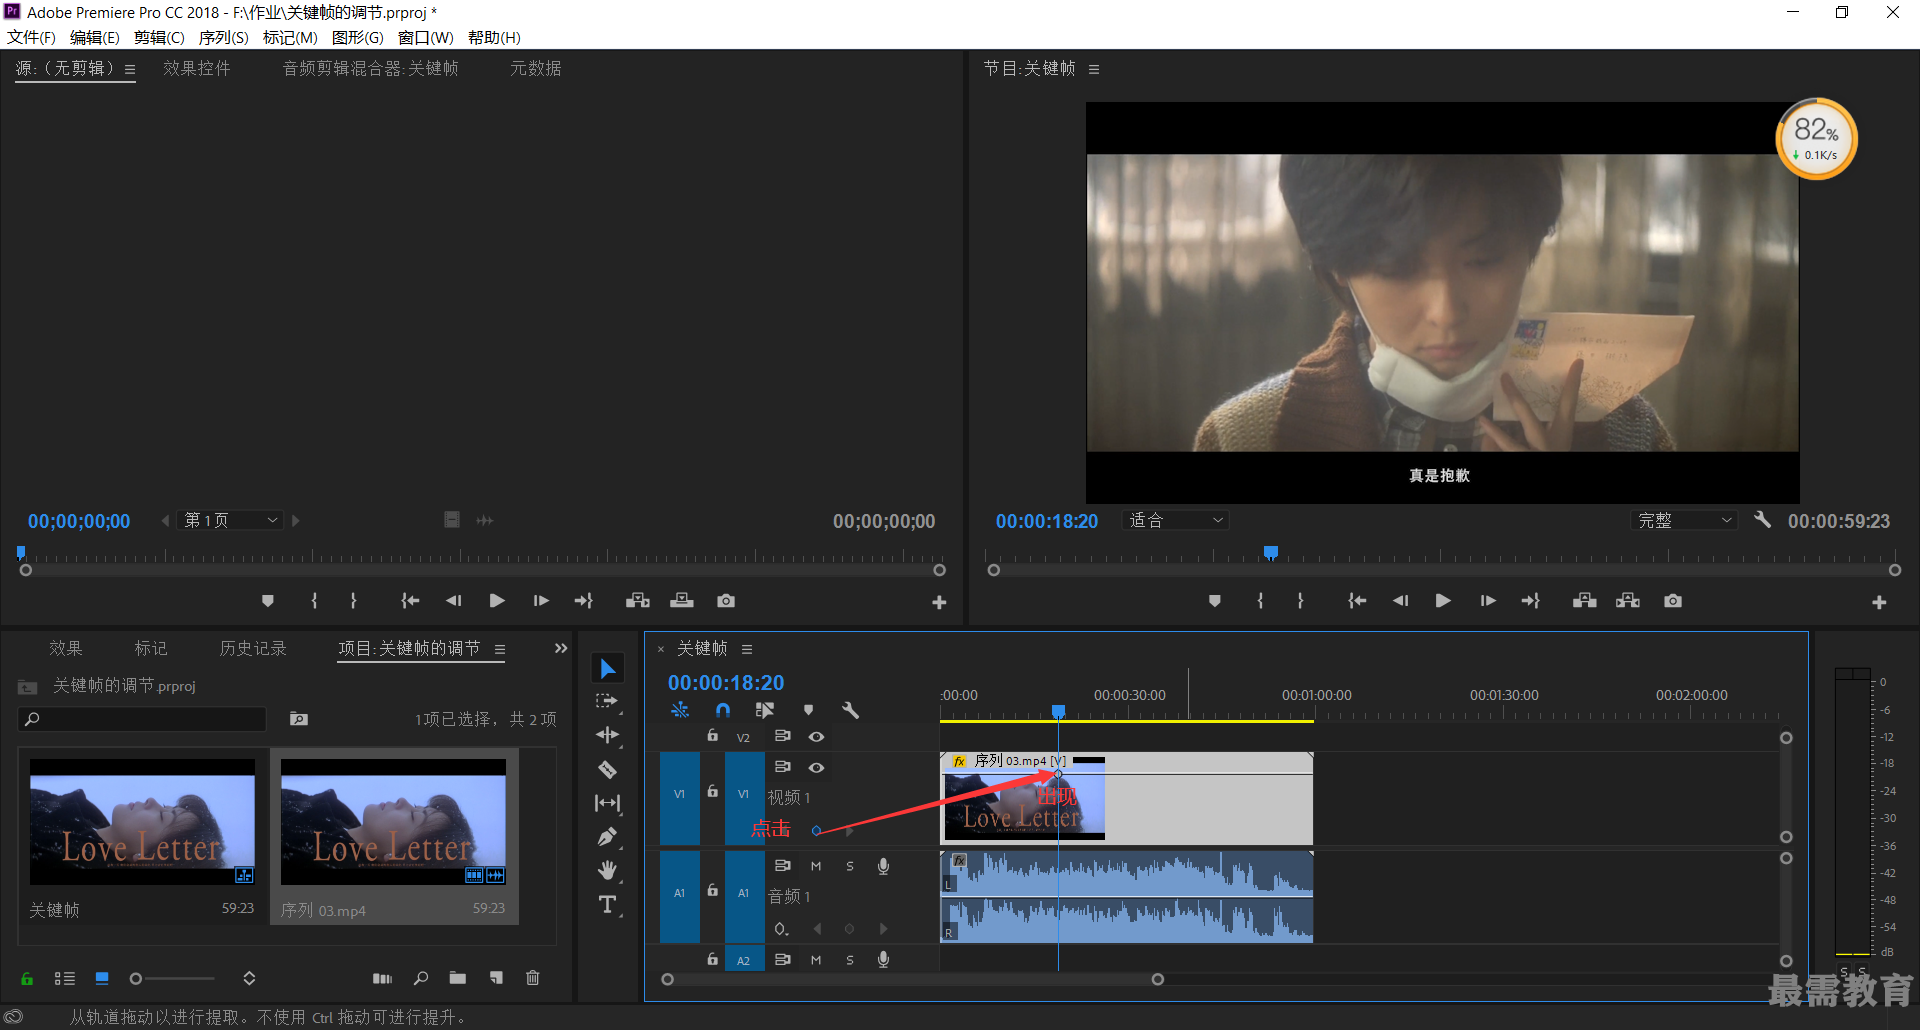
Task: Open Program panel hamburger menu
Action: coord(1094,69)
